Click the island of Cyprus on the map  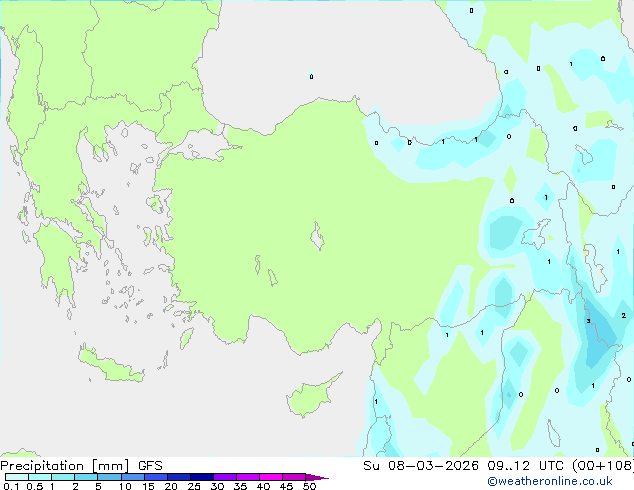[x=311, y=397]
